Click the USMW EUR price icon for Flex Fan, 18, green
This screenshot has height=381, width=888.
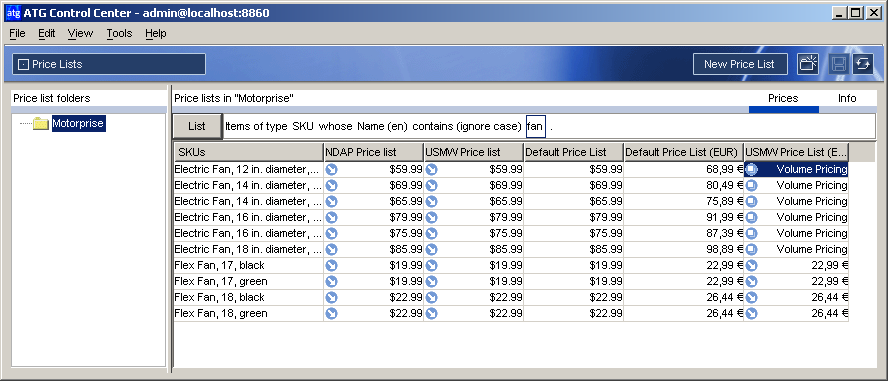tap(752, 313)
